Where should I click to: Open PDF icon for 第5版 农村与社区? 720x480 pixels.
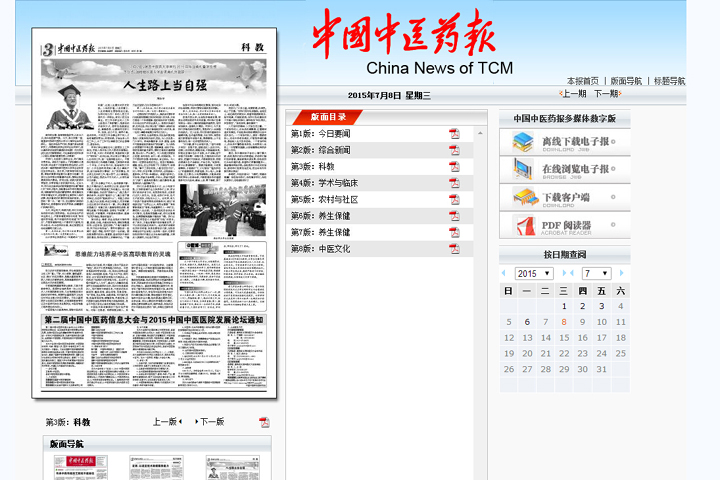coord(454,199)
